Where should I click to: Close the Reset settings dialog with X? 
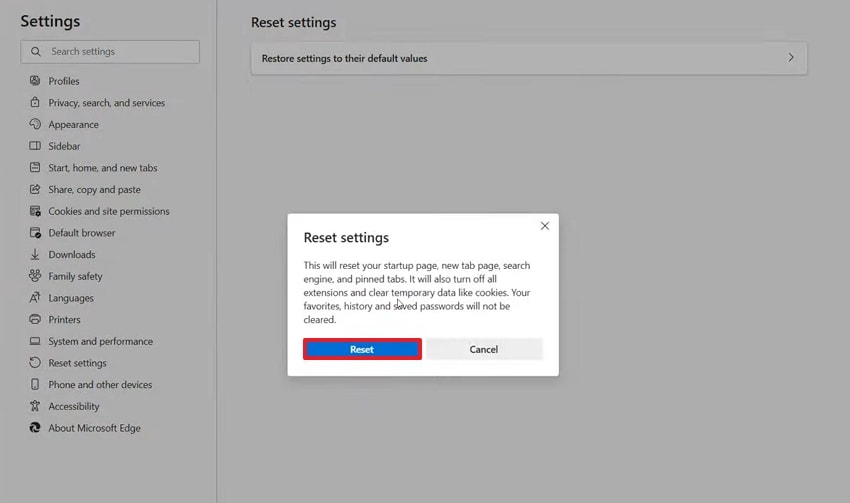tap(545, 226)
